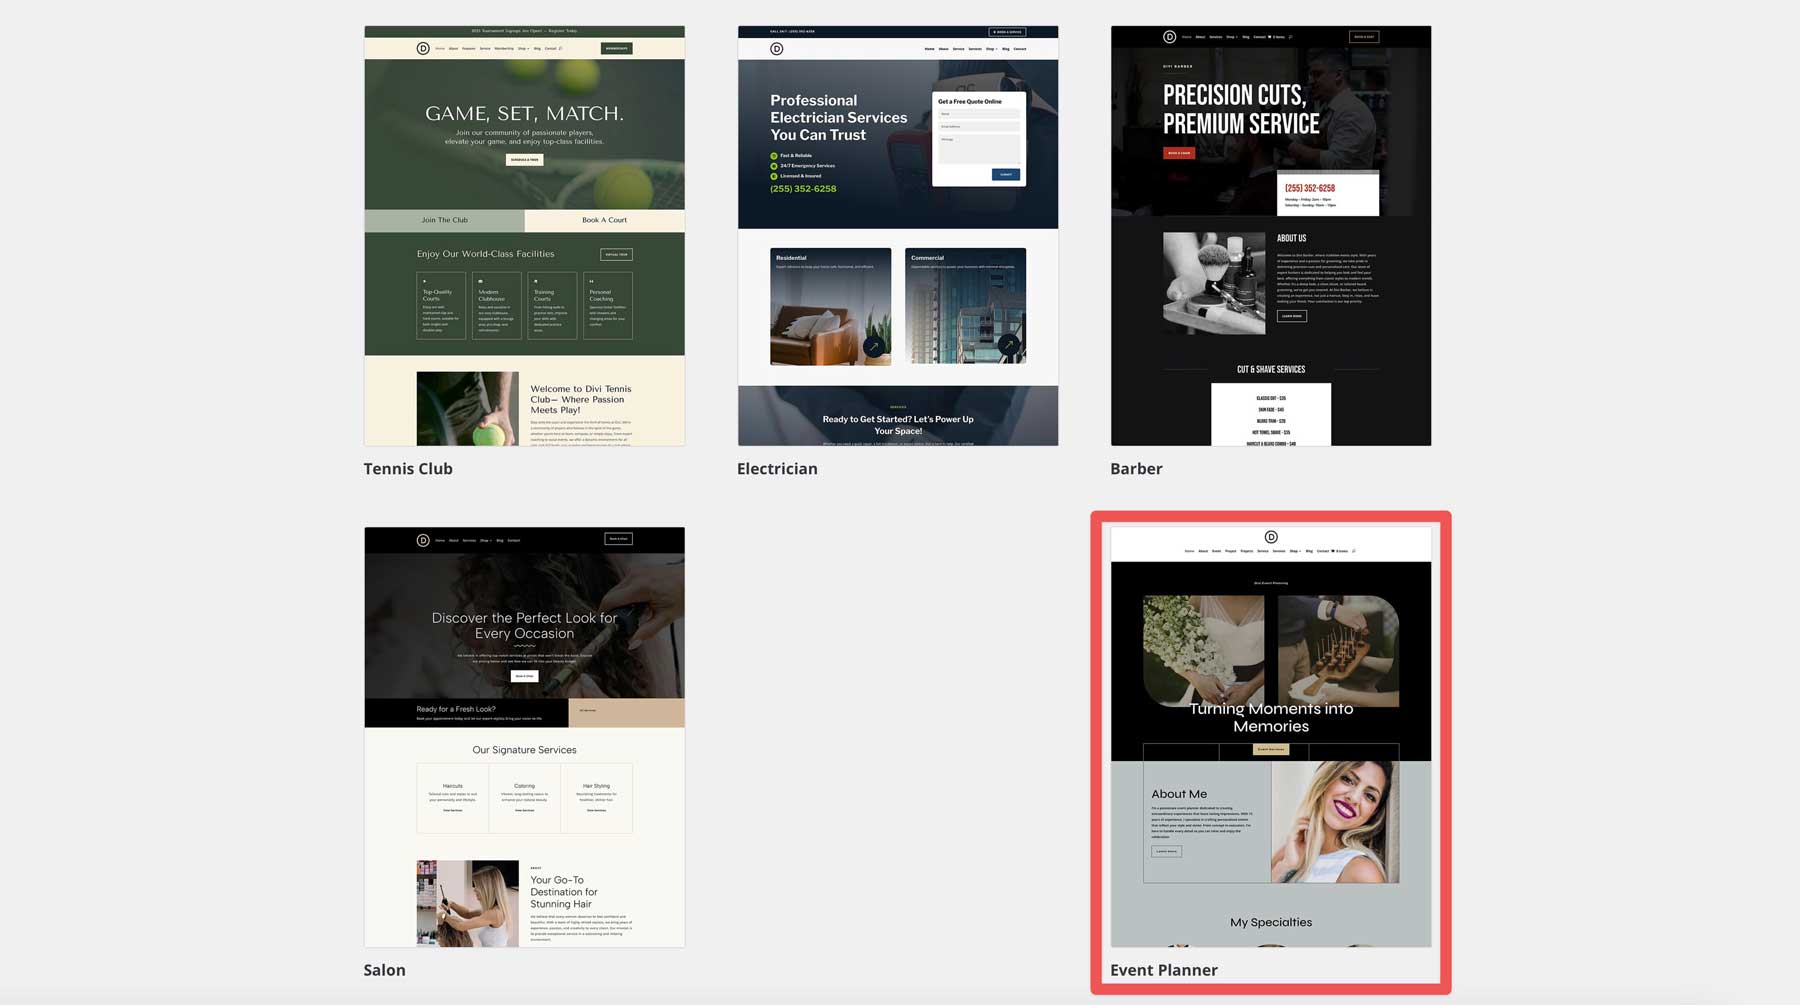Switch to the Book A Court tab

coord(605,220)
